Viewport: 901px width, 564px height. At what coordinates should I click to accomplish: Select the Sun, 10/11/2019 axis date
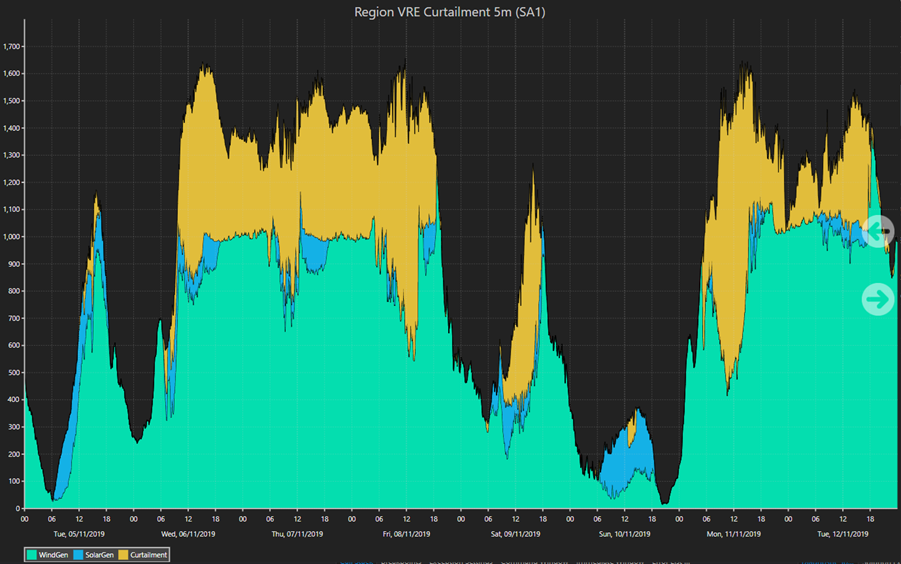coord(624,534)
